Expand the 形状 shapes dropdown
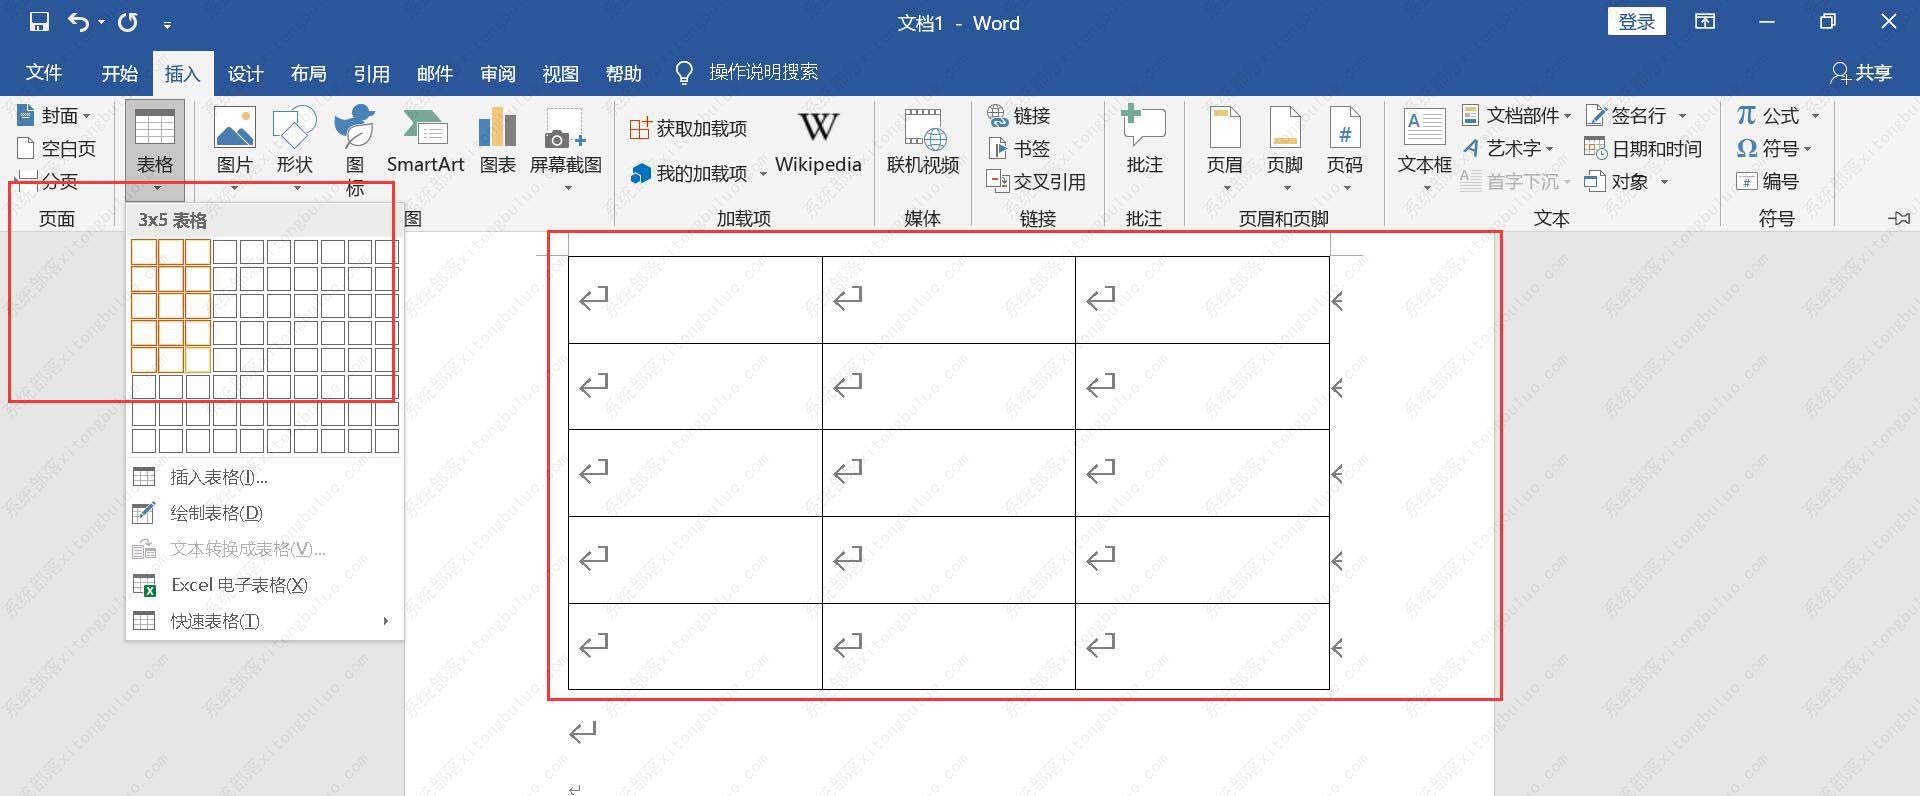Viewport: 1920px width, 796px height. [294, 150]
